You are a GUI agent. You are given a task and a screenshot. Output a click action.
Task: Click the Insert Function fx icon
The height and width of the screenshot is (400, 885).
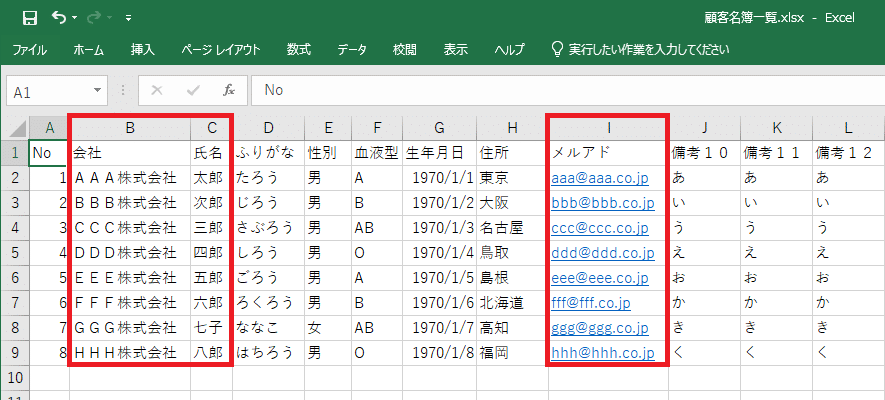[229, 90]
